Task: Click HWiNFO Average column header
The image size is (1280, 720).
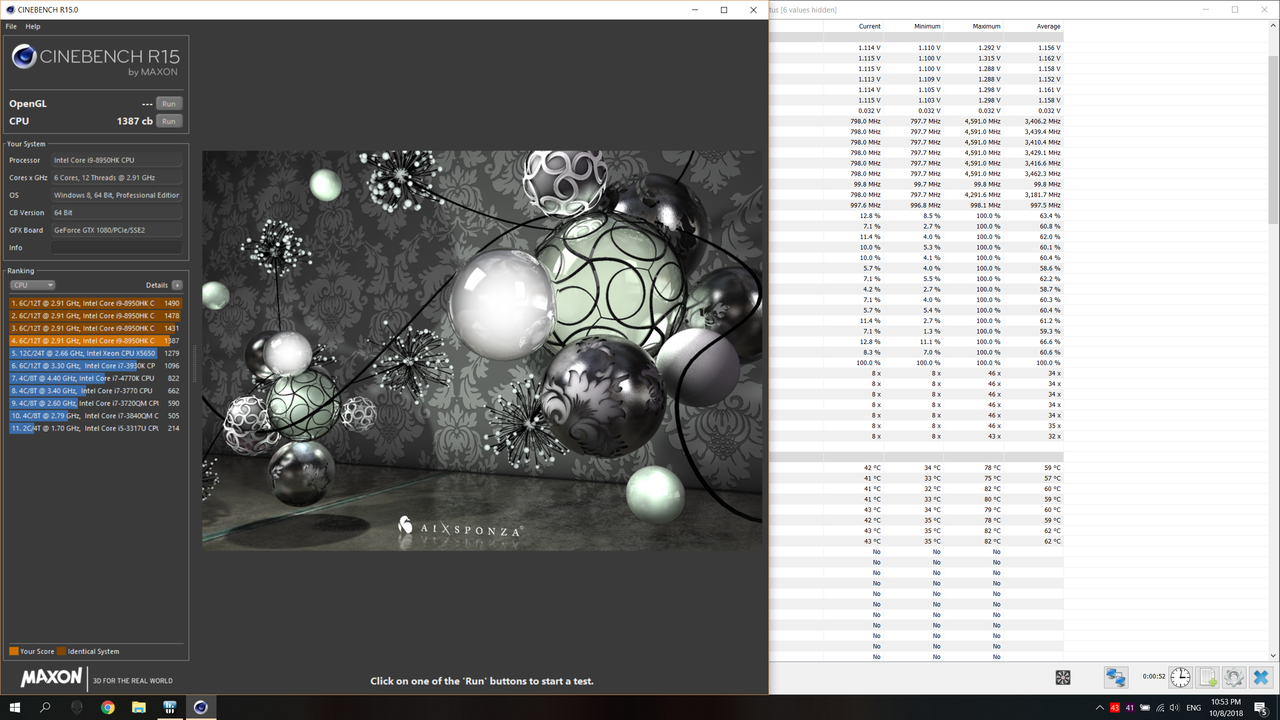Action: [x=1048, y=26]
